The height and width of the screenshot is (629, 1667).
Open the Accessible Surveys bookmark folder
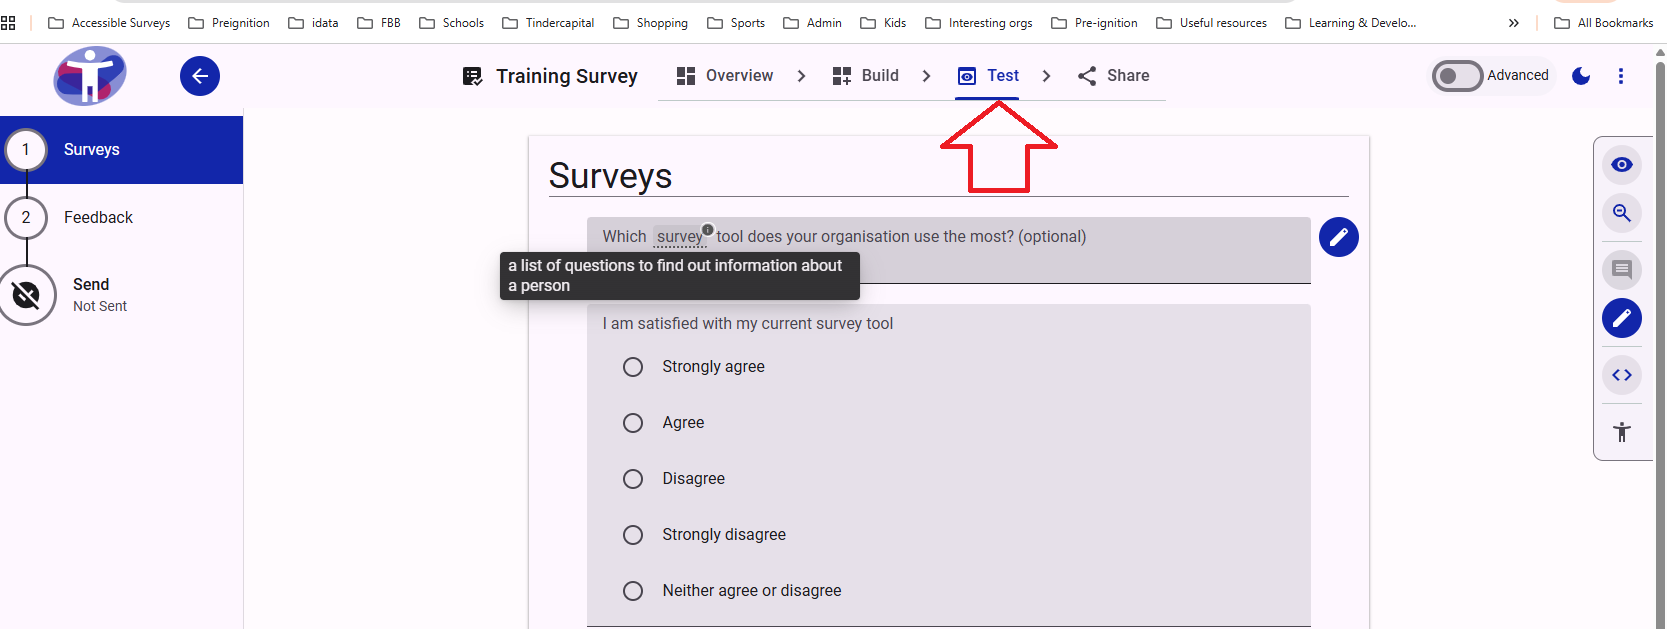[x=109, y=23]
